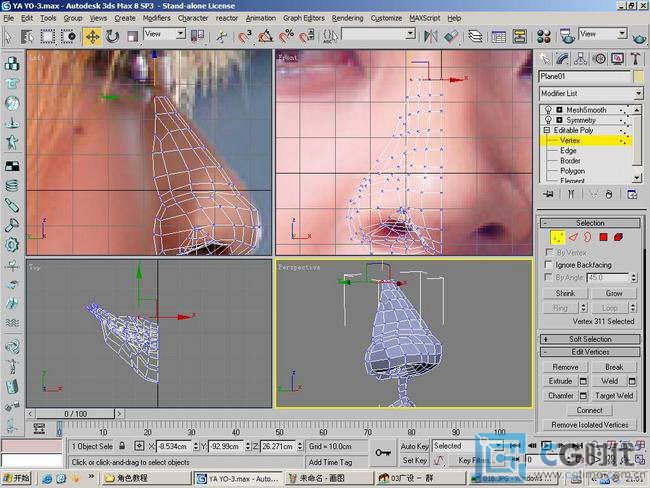
Task: Select Vertex sub-object level icon
Action: [557, 237]
